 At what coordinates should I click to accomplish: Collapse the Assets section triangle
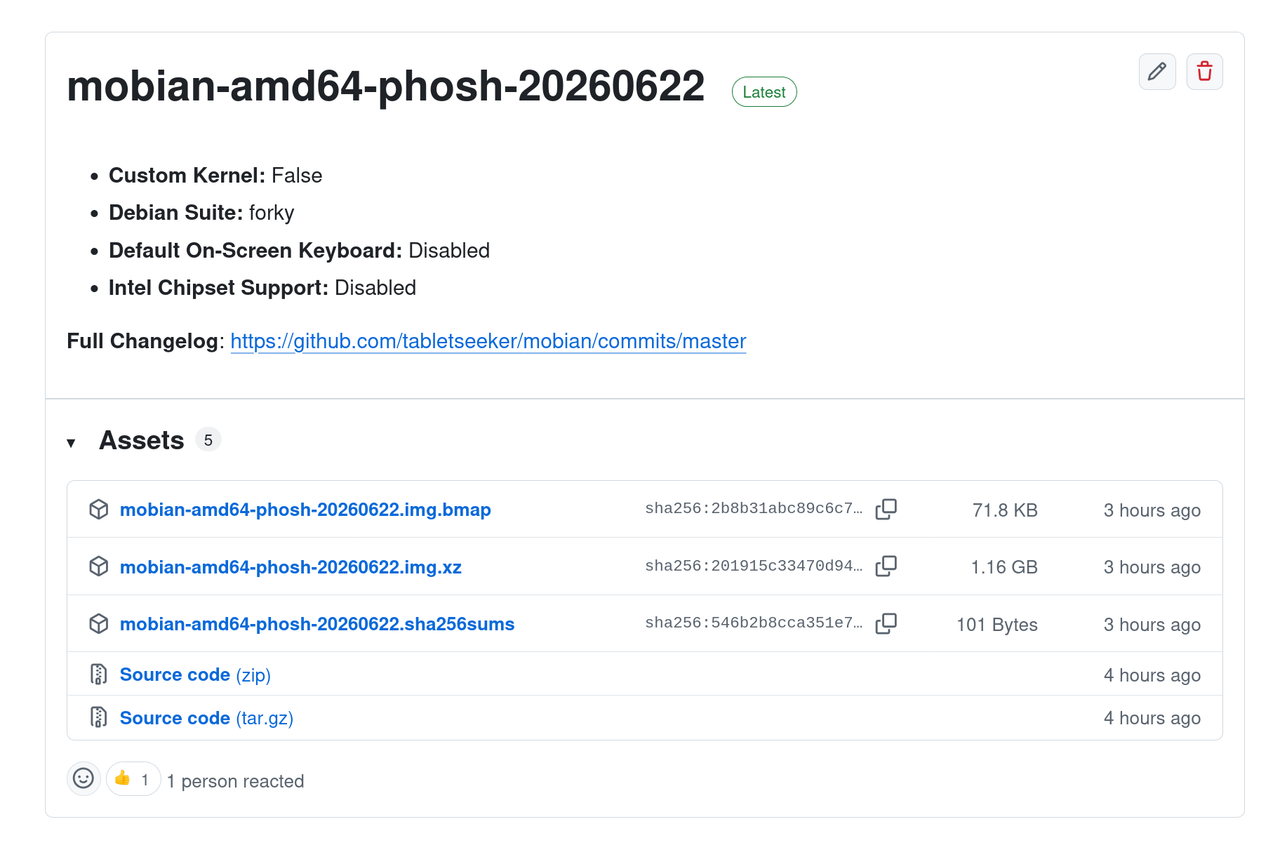pyautogui.click(x=71, y=442)
